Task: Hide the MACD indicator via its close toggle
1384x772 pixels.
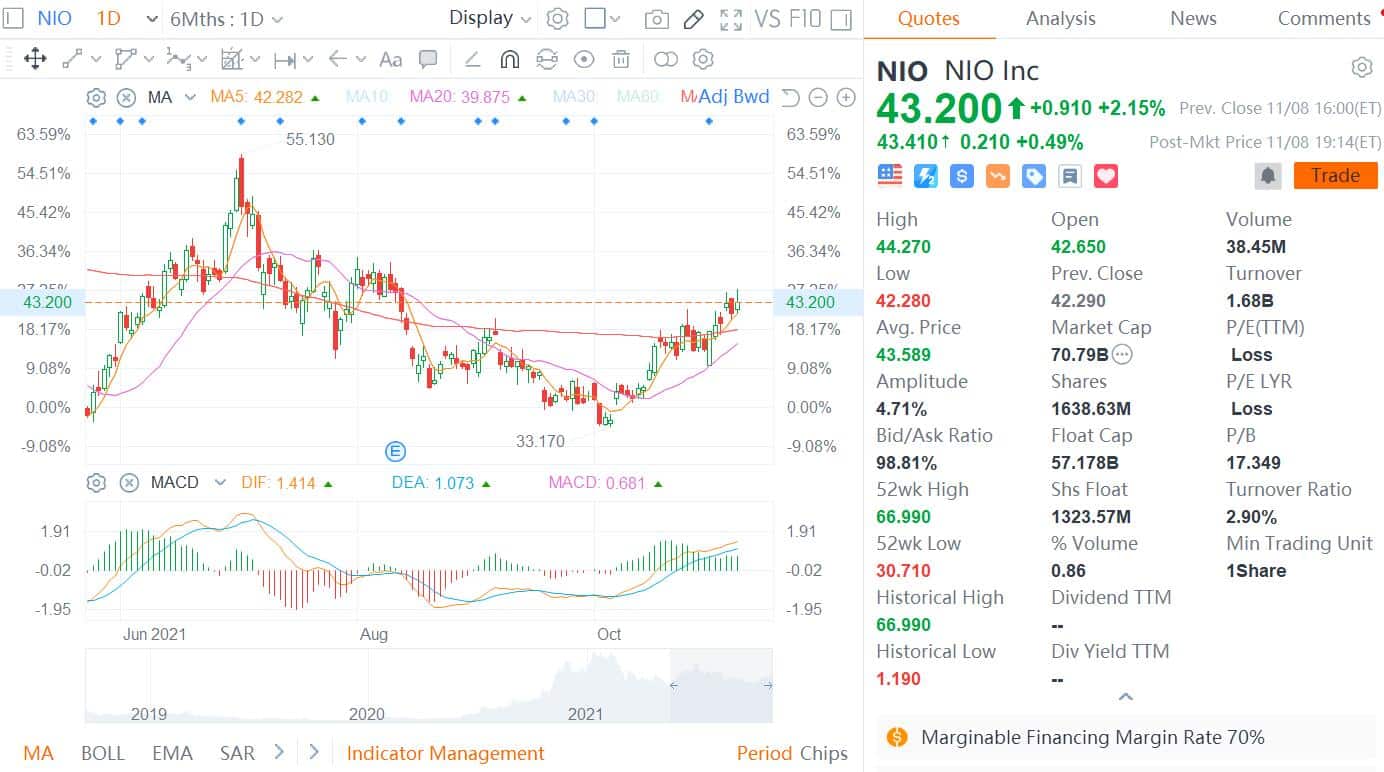Action: click(128, 483)
